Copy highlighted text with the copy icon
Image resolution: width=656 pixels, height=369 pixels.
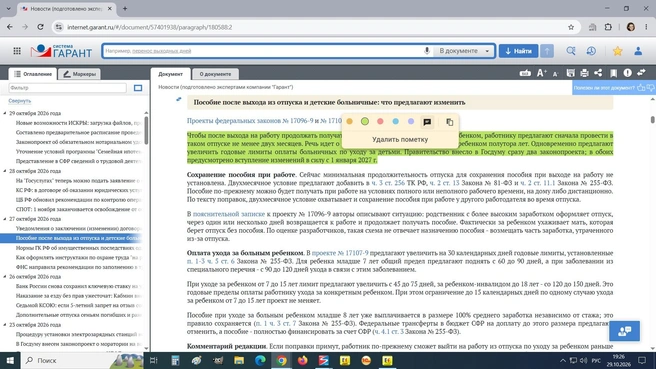[449, 122]
